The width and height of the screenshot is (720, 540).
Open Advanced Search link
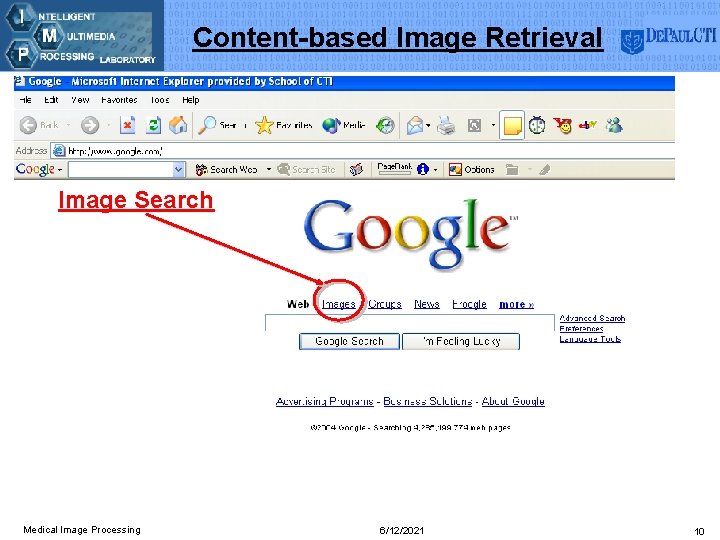592,318
